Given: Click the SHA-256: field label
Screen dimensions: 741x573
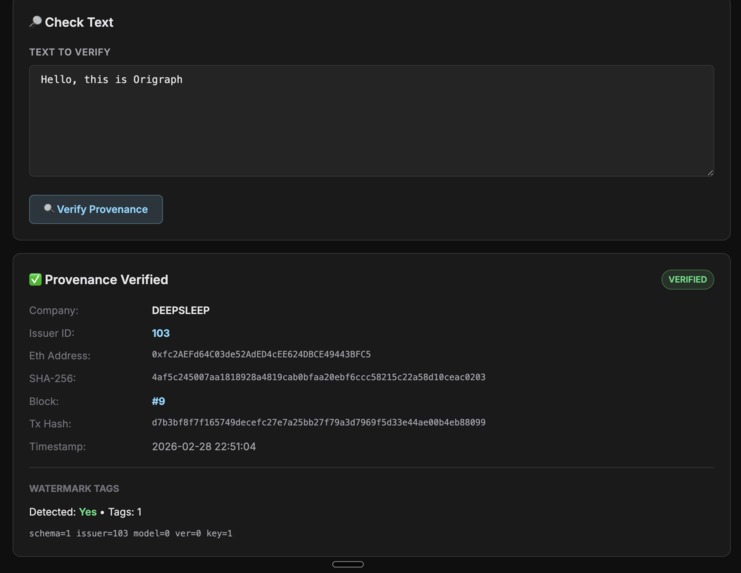Looking at the screenshot, I should tap(52, 378).
